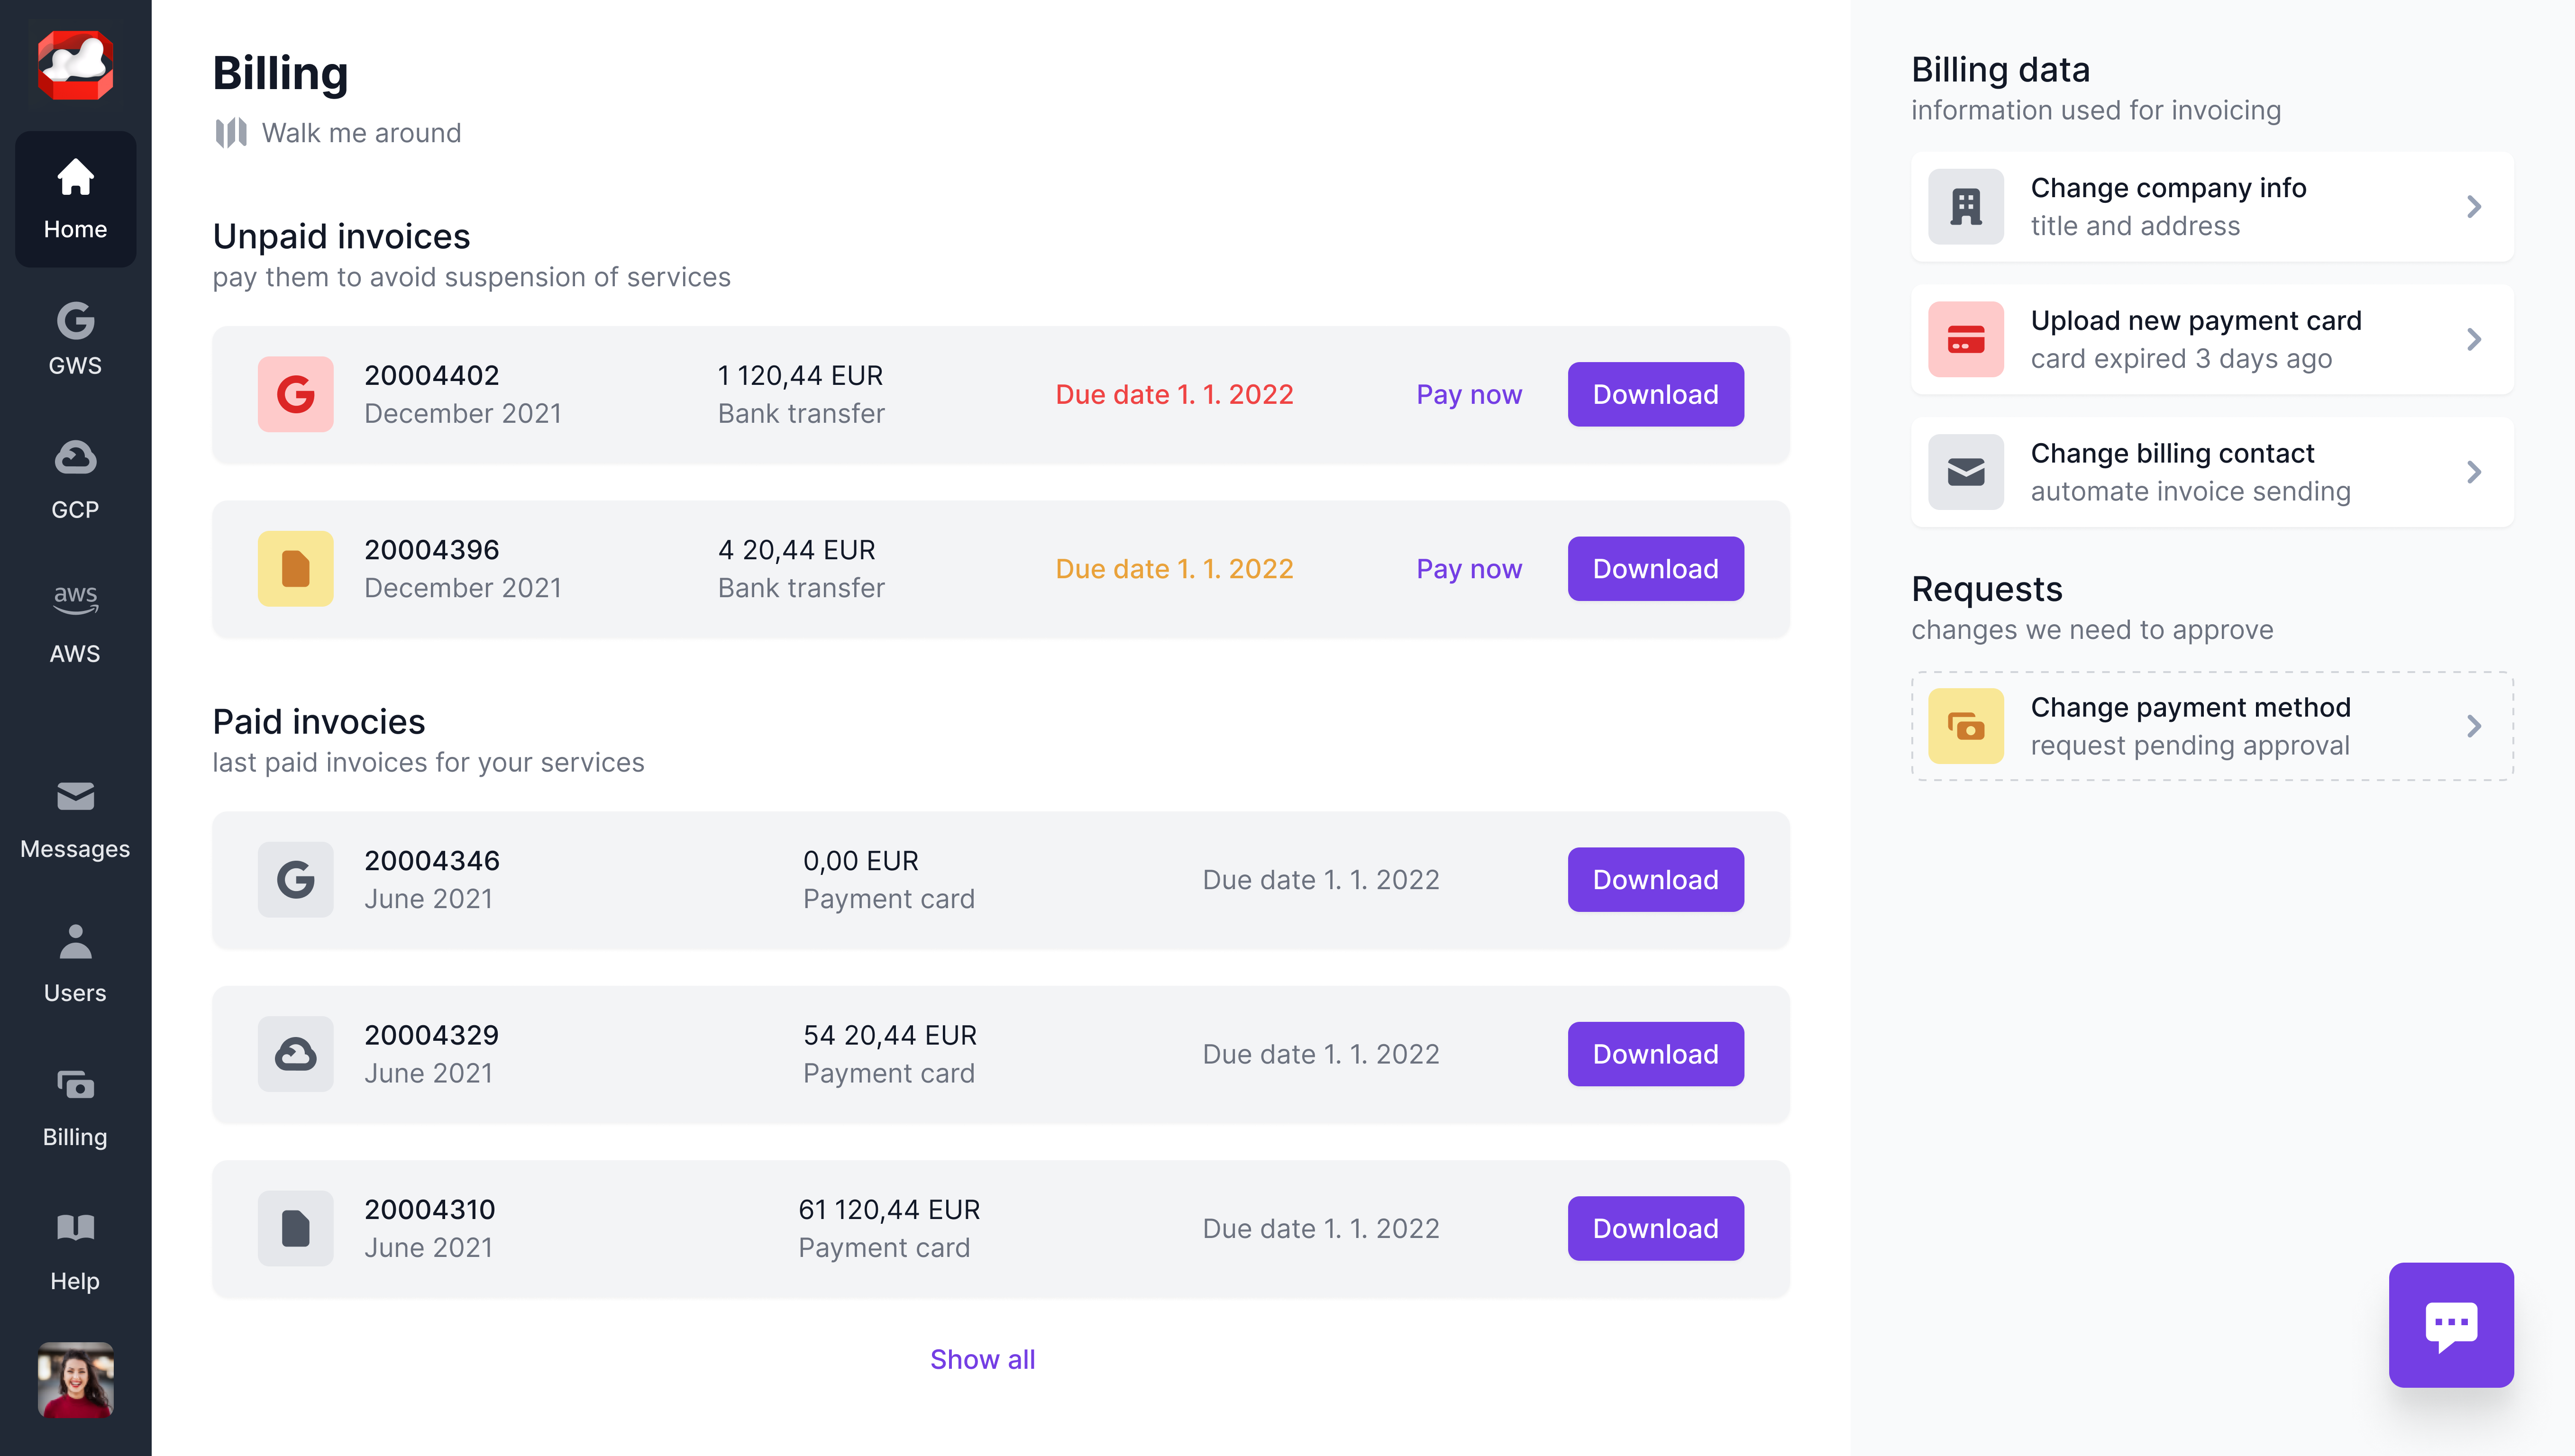
Task: Download paid invoice 20004346
Action: coord(1655,879)
